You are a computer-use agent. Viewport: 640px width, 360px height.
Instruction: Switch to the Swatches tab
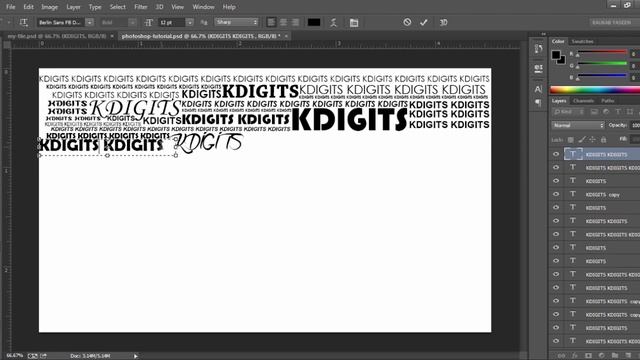pyautogui.click(x=582, y=41)
